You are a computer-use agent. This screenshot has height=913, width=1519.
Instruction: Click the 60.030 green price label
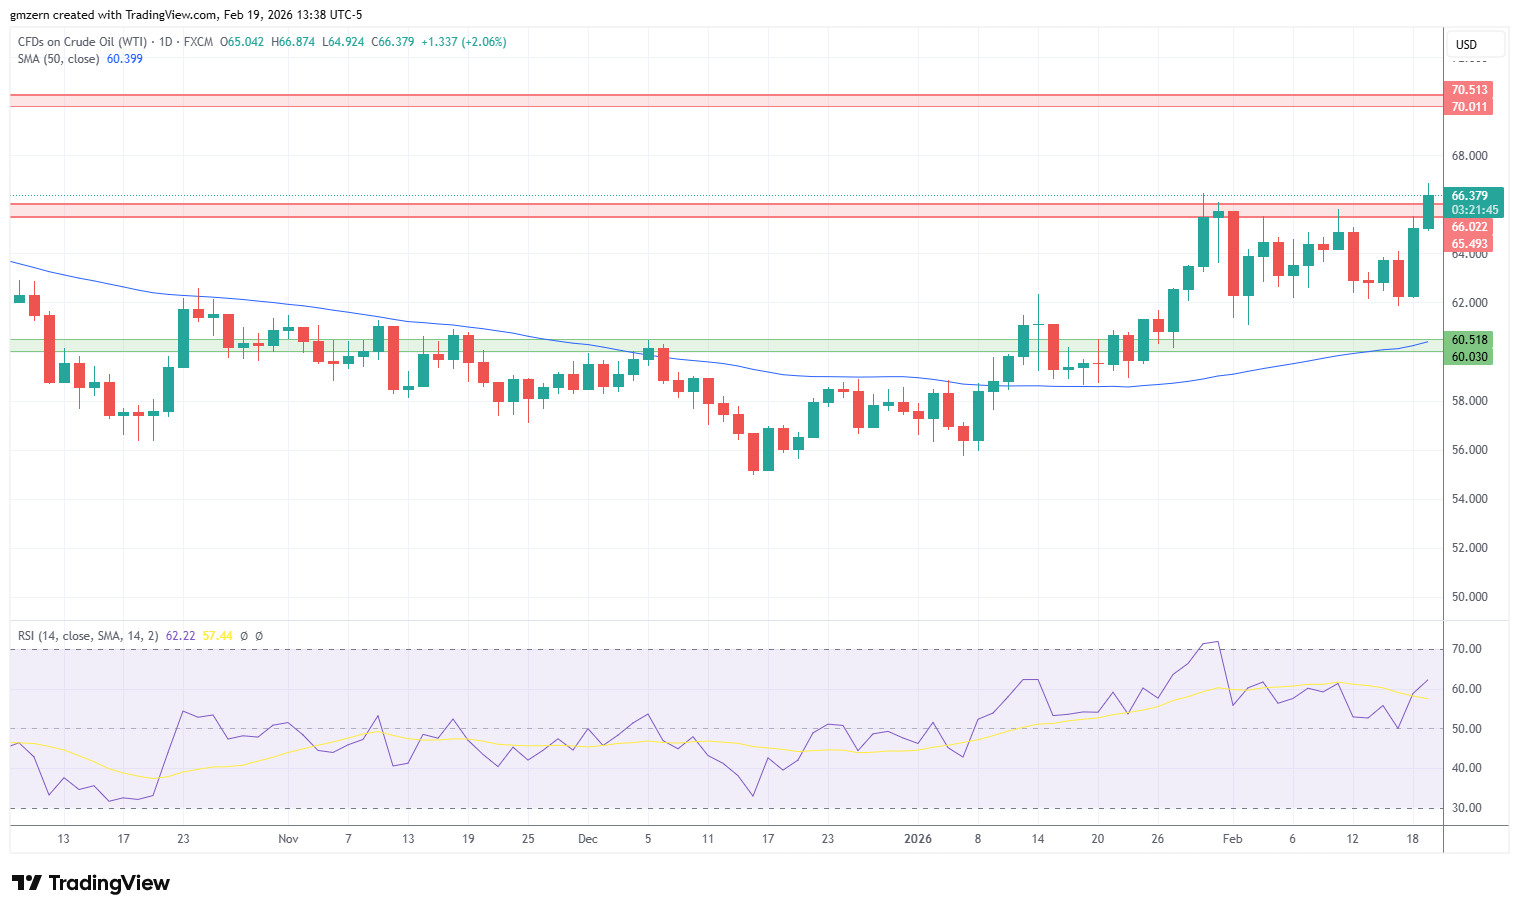pyautogui.click(x=1469, y=357)
